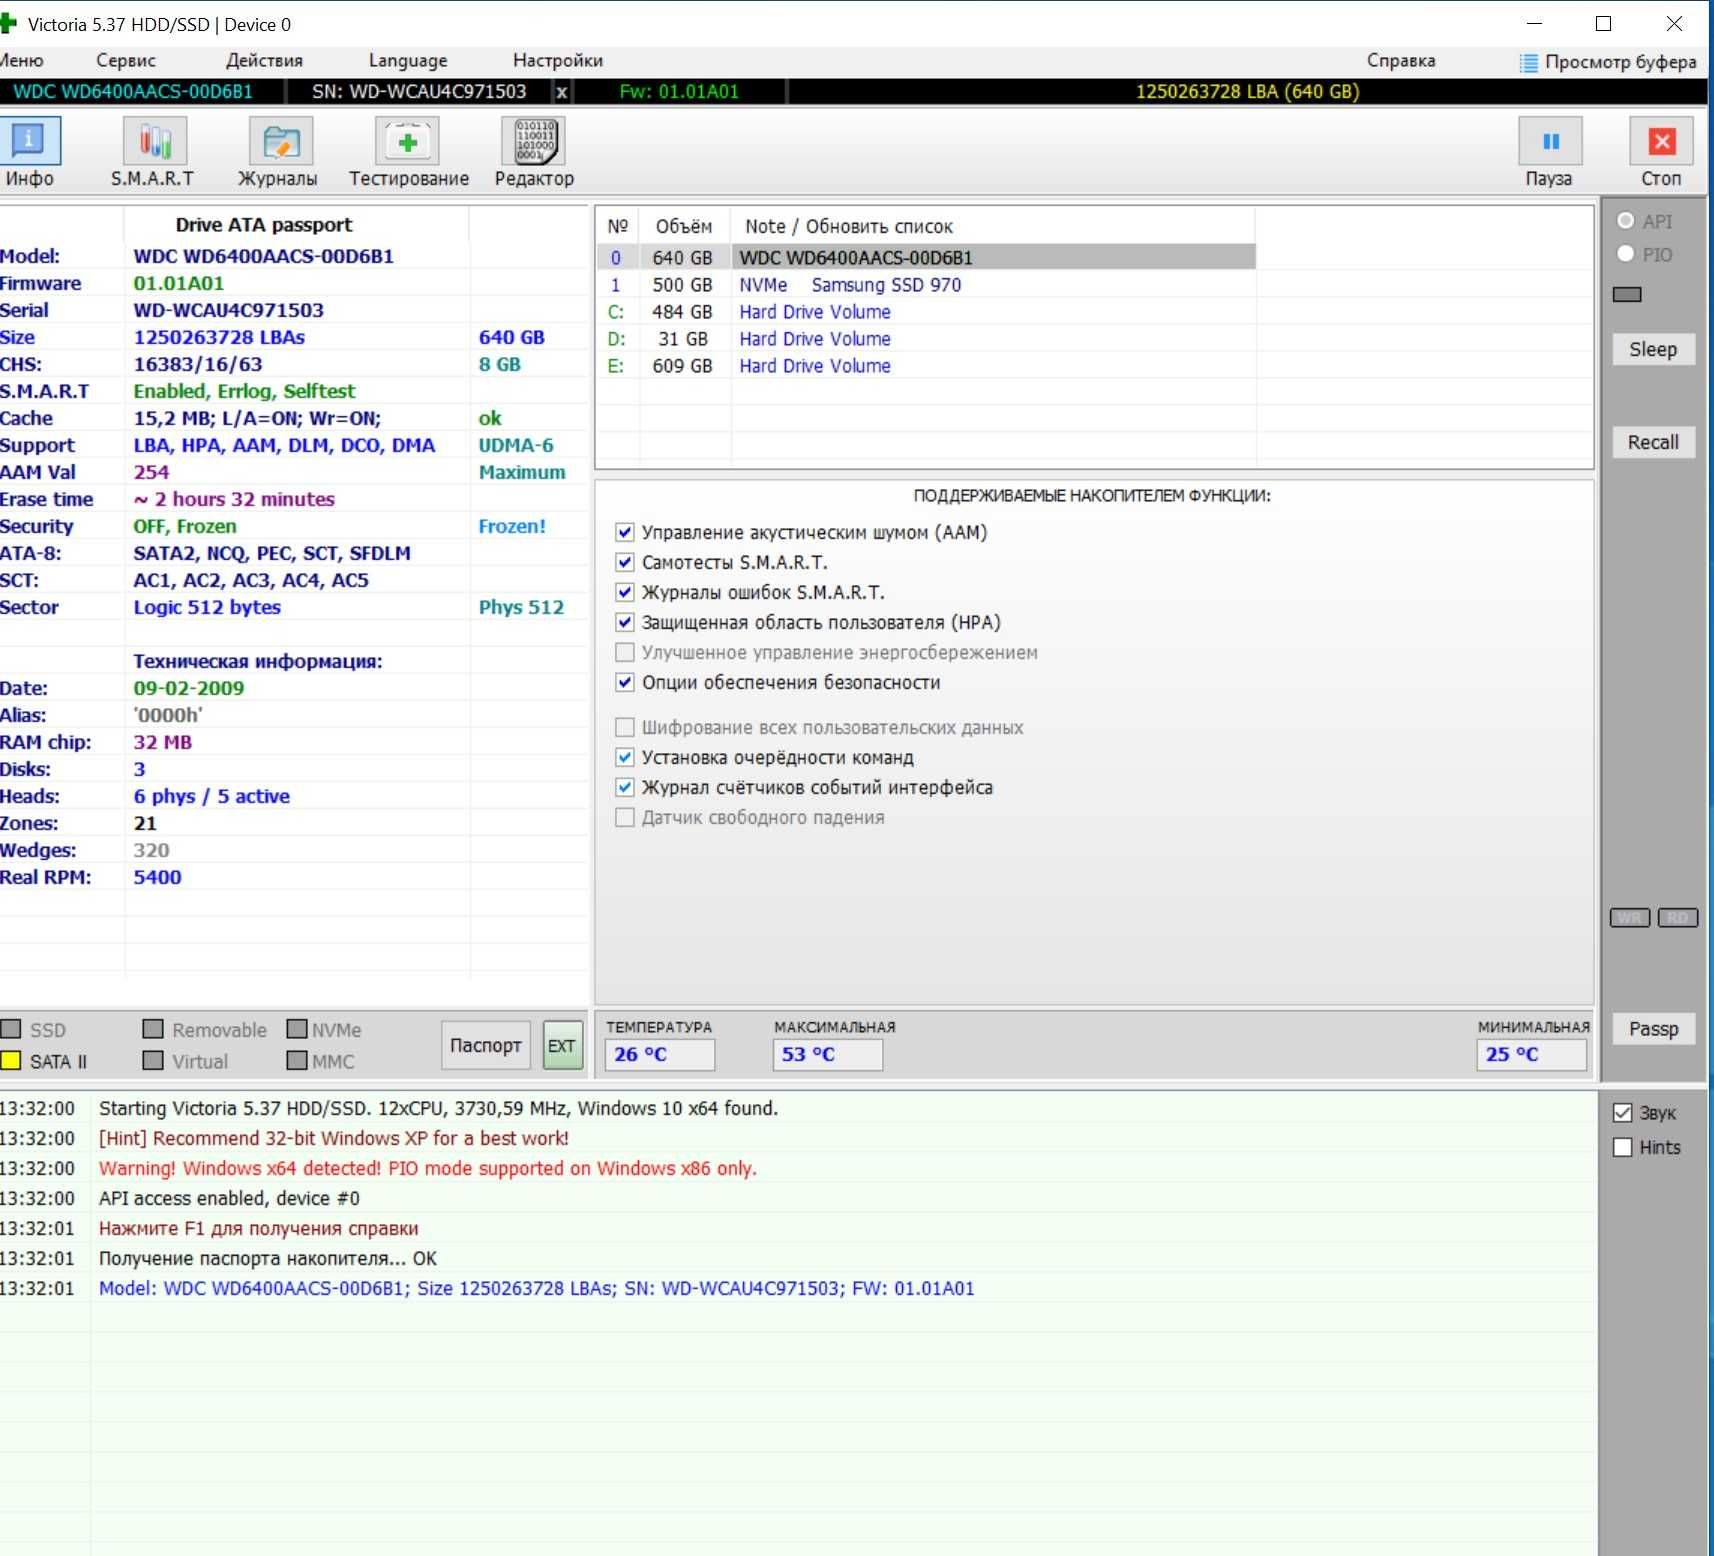Toggle the Virtual indicator box
Screen dimensions: 1714x1556
pos(153,1060)
